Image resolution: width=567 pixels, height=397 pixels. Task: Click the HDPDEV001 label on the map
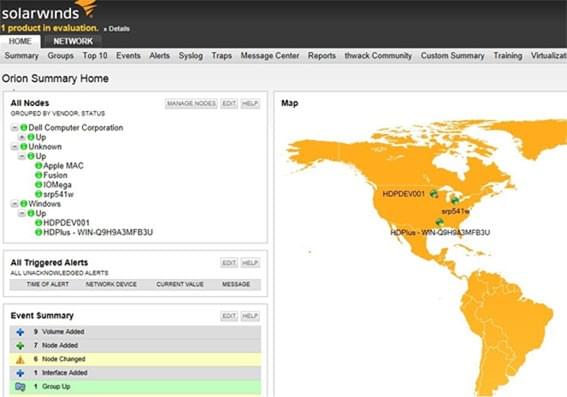click(404, 194)
